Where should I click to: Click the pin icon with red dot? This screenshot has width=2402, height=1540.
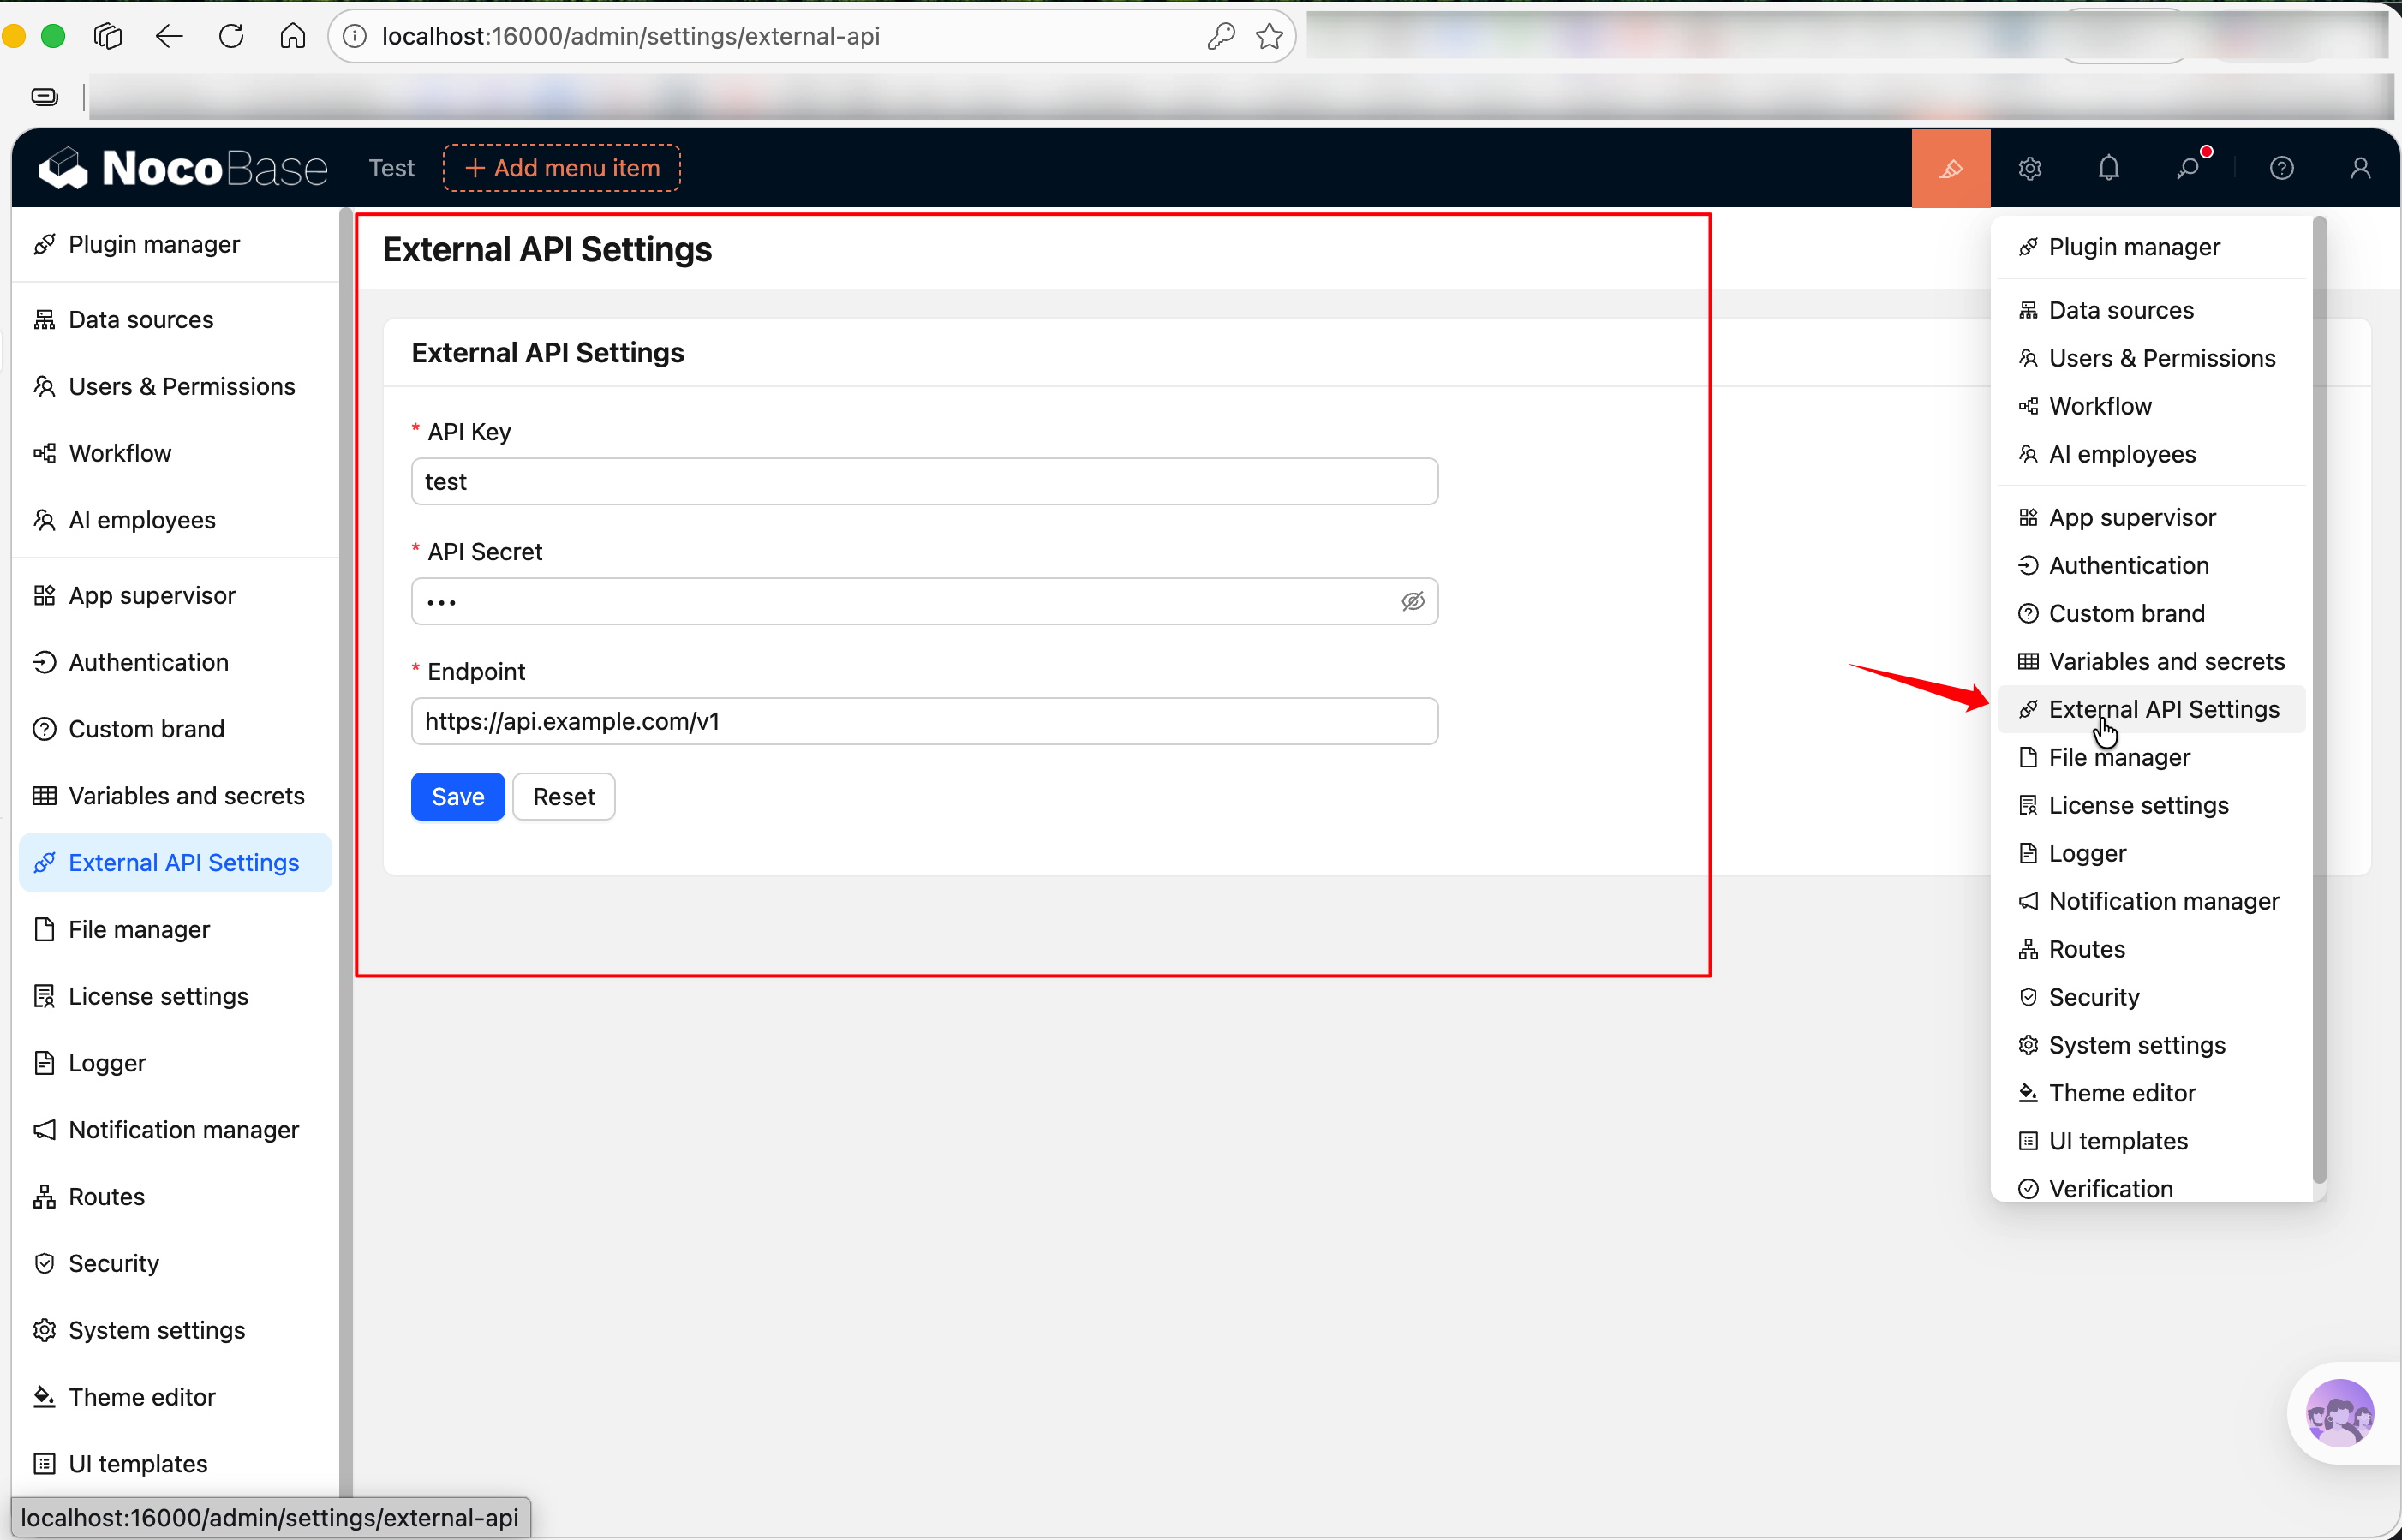pyautogui.click(x=2188, y=168)
